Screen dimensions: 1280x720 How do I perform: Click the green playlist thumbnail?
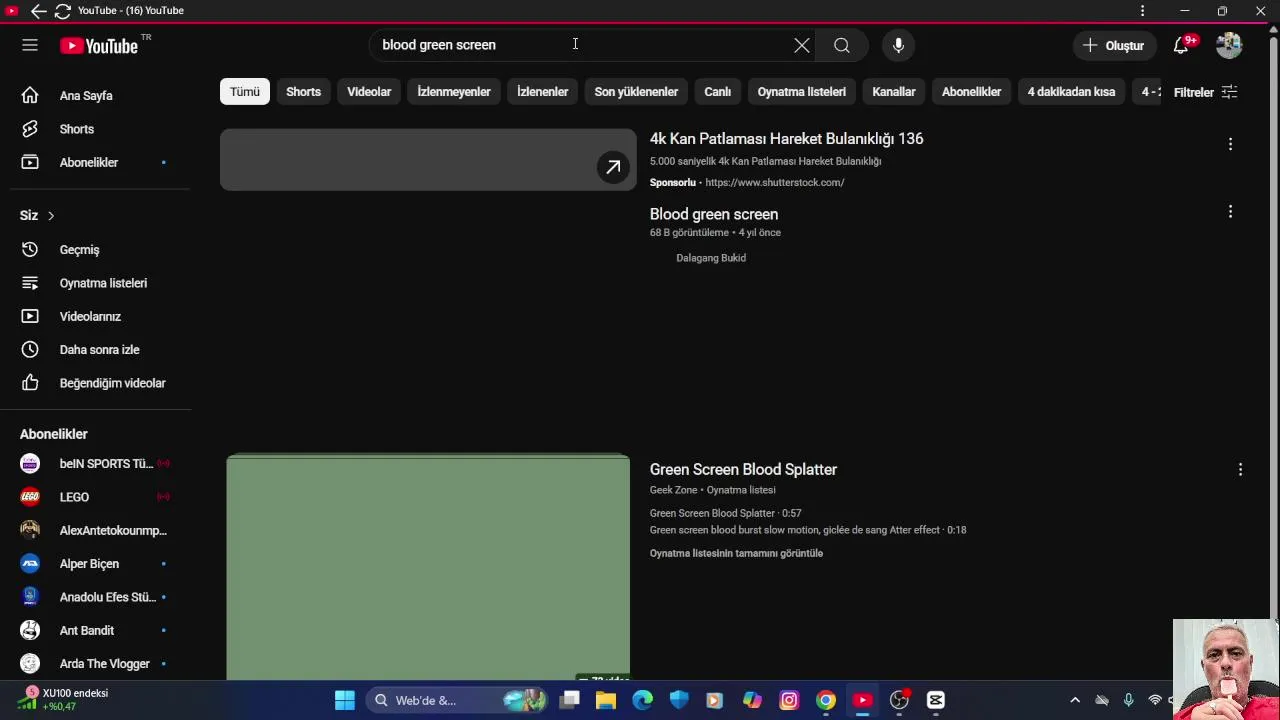click(x=428, y=567)
